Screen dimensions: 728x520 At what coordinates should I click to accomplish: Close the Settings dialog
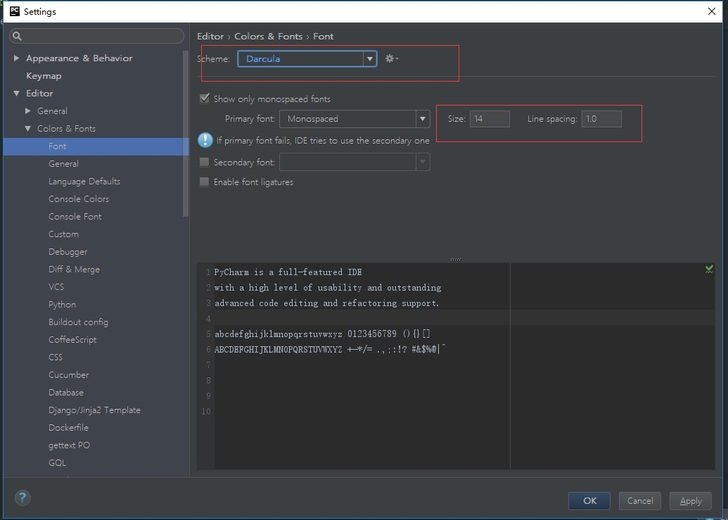click(x=711, y=11)
